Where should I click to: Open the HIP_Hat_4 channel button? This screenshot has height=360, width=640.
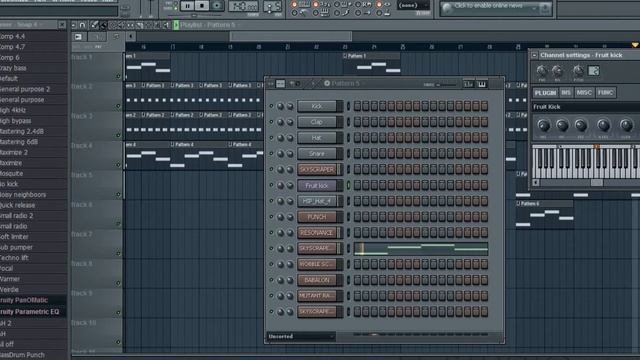[317, 201]
